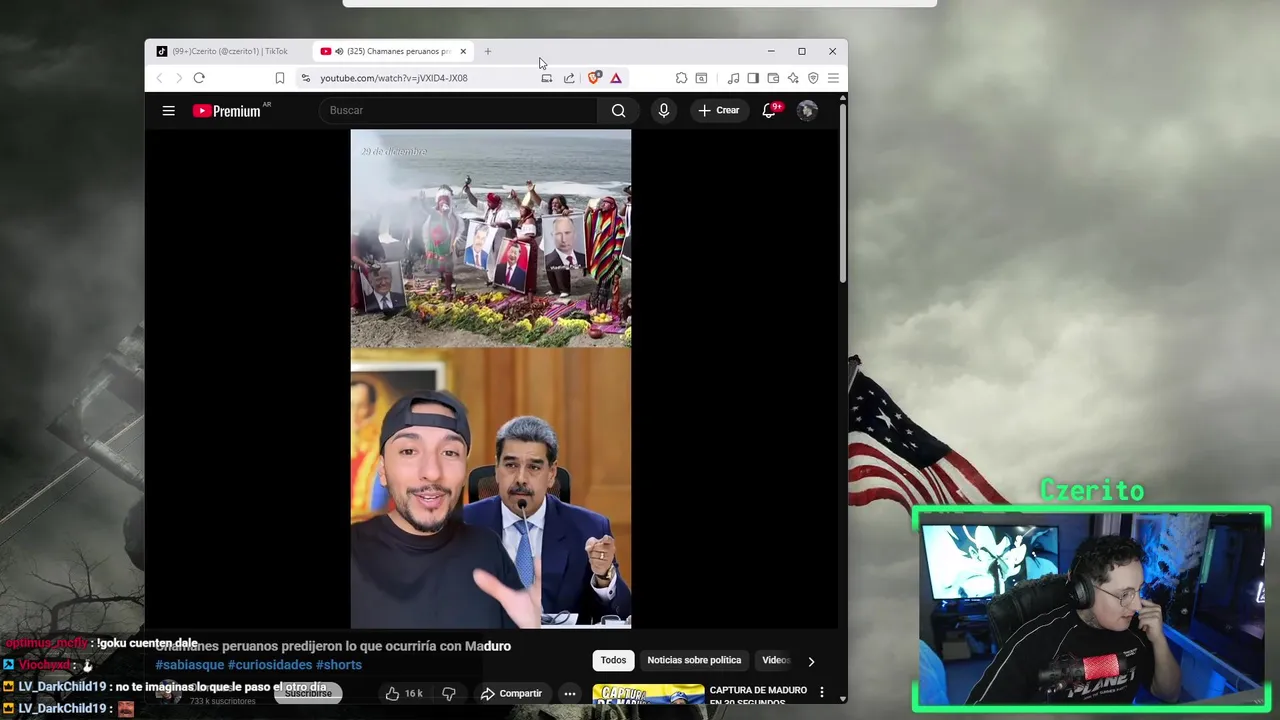This screenshot has height=720, width=1280.
Task: Click the scrollbar down arrow
Action: 843,698
